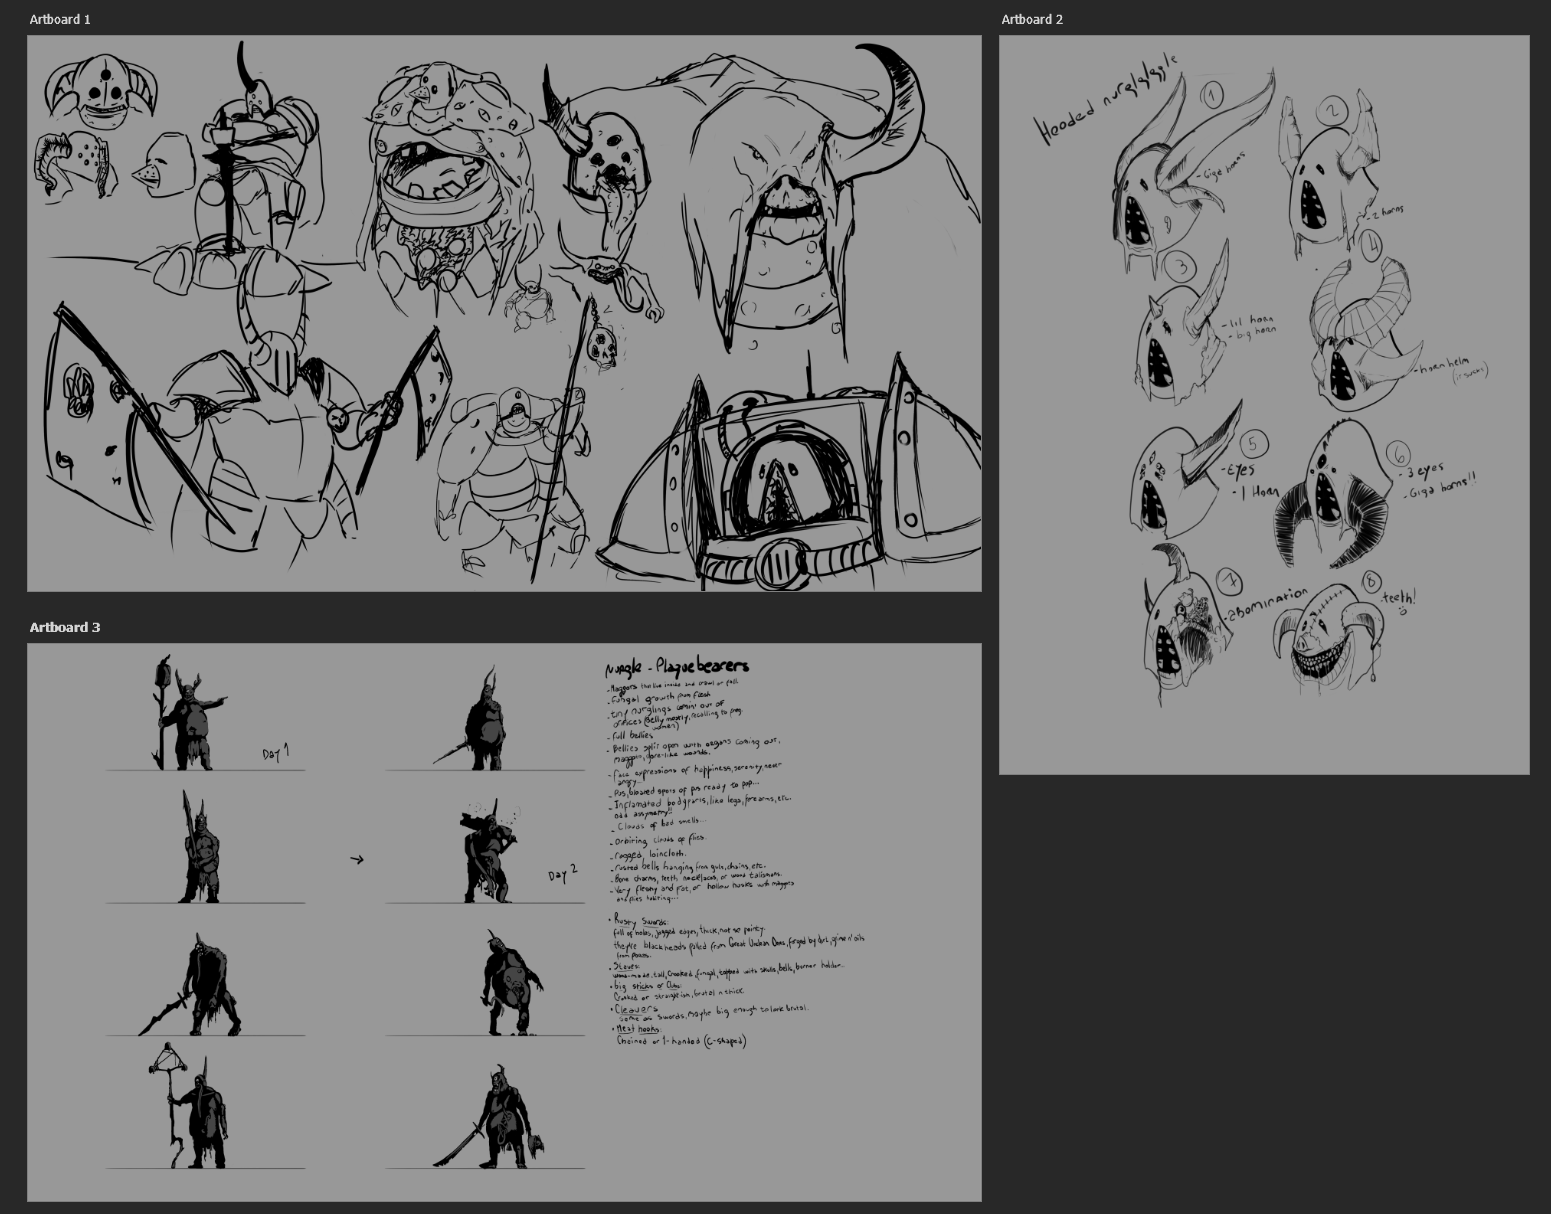Click the circled number 1 in Artboard 2

[1212, 96]
